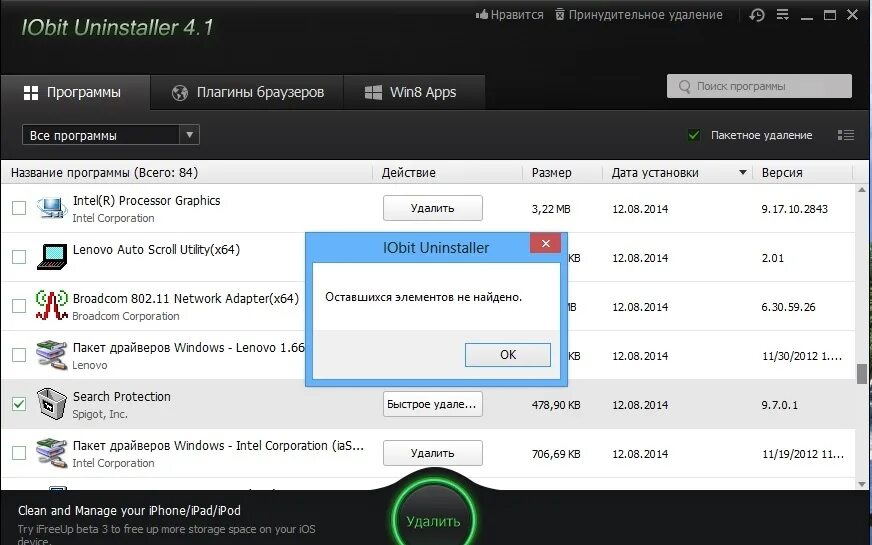Switch to the Программы tab

(76, 92)
